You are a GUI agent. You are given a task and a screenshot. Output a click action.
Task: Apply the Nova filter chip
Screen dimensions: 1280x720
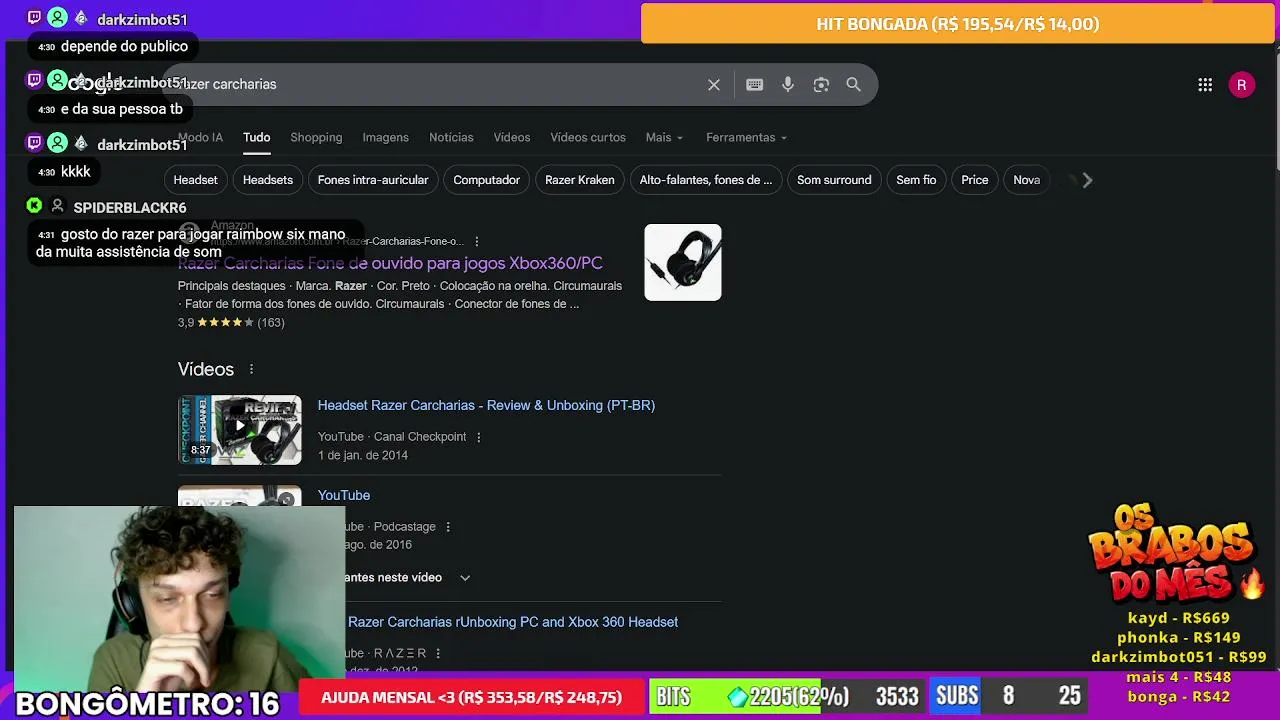pos(1027,180)
